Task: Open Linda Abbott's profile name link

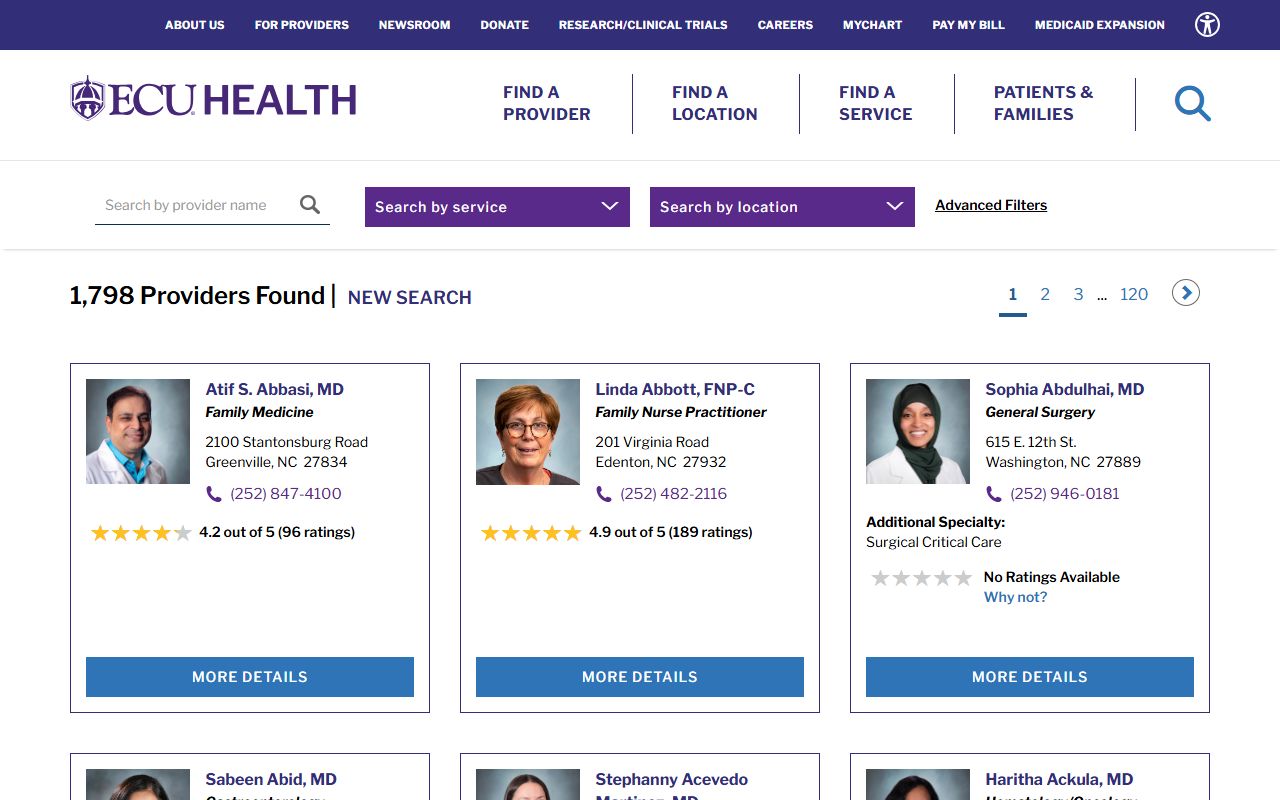Action: 675,390
